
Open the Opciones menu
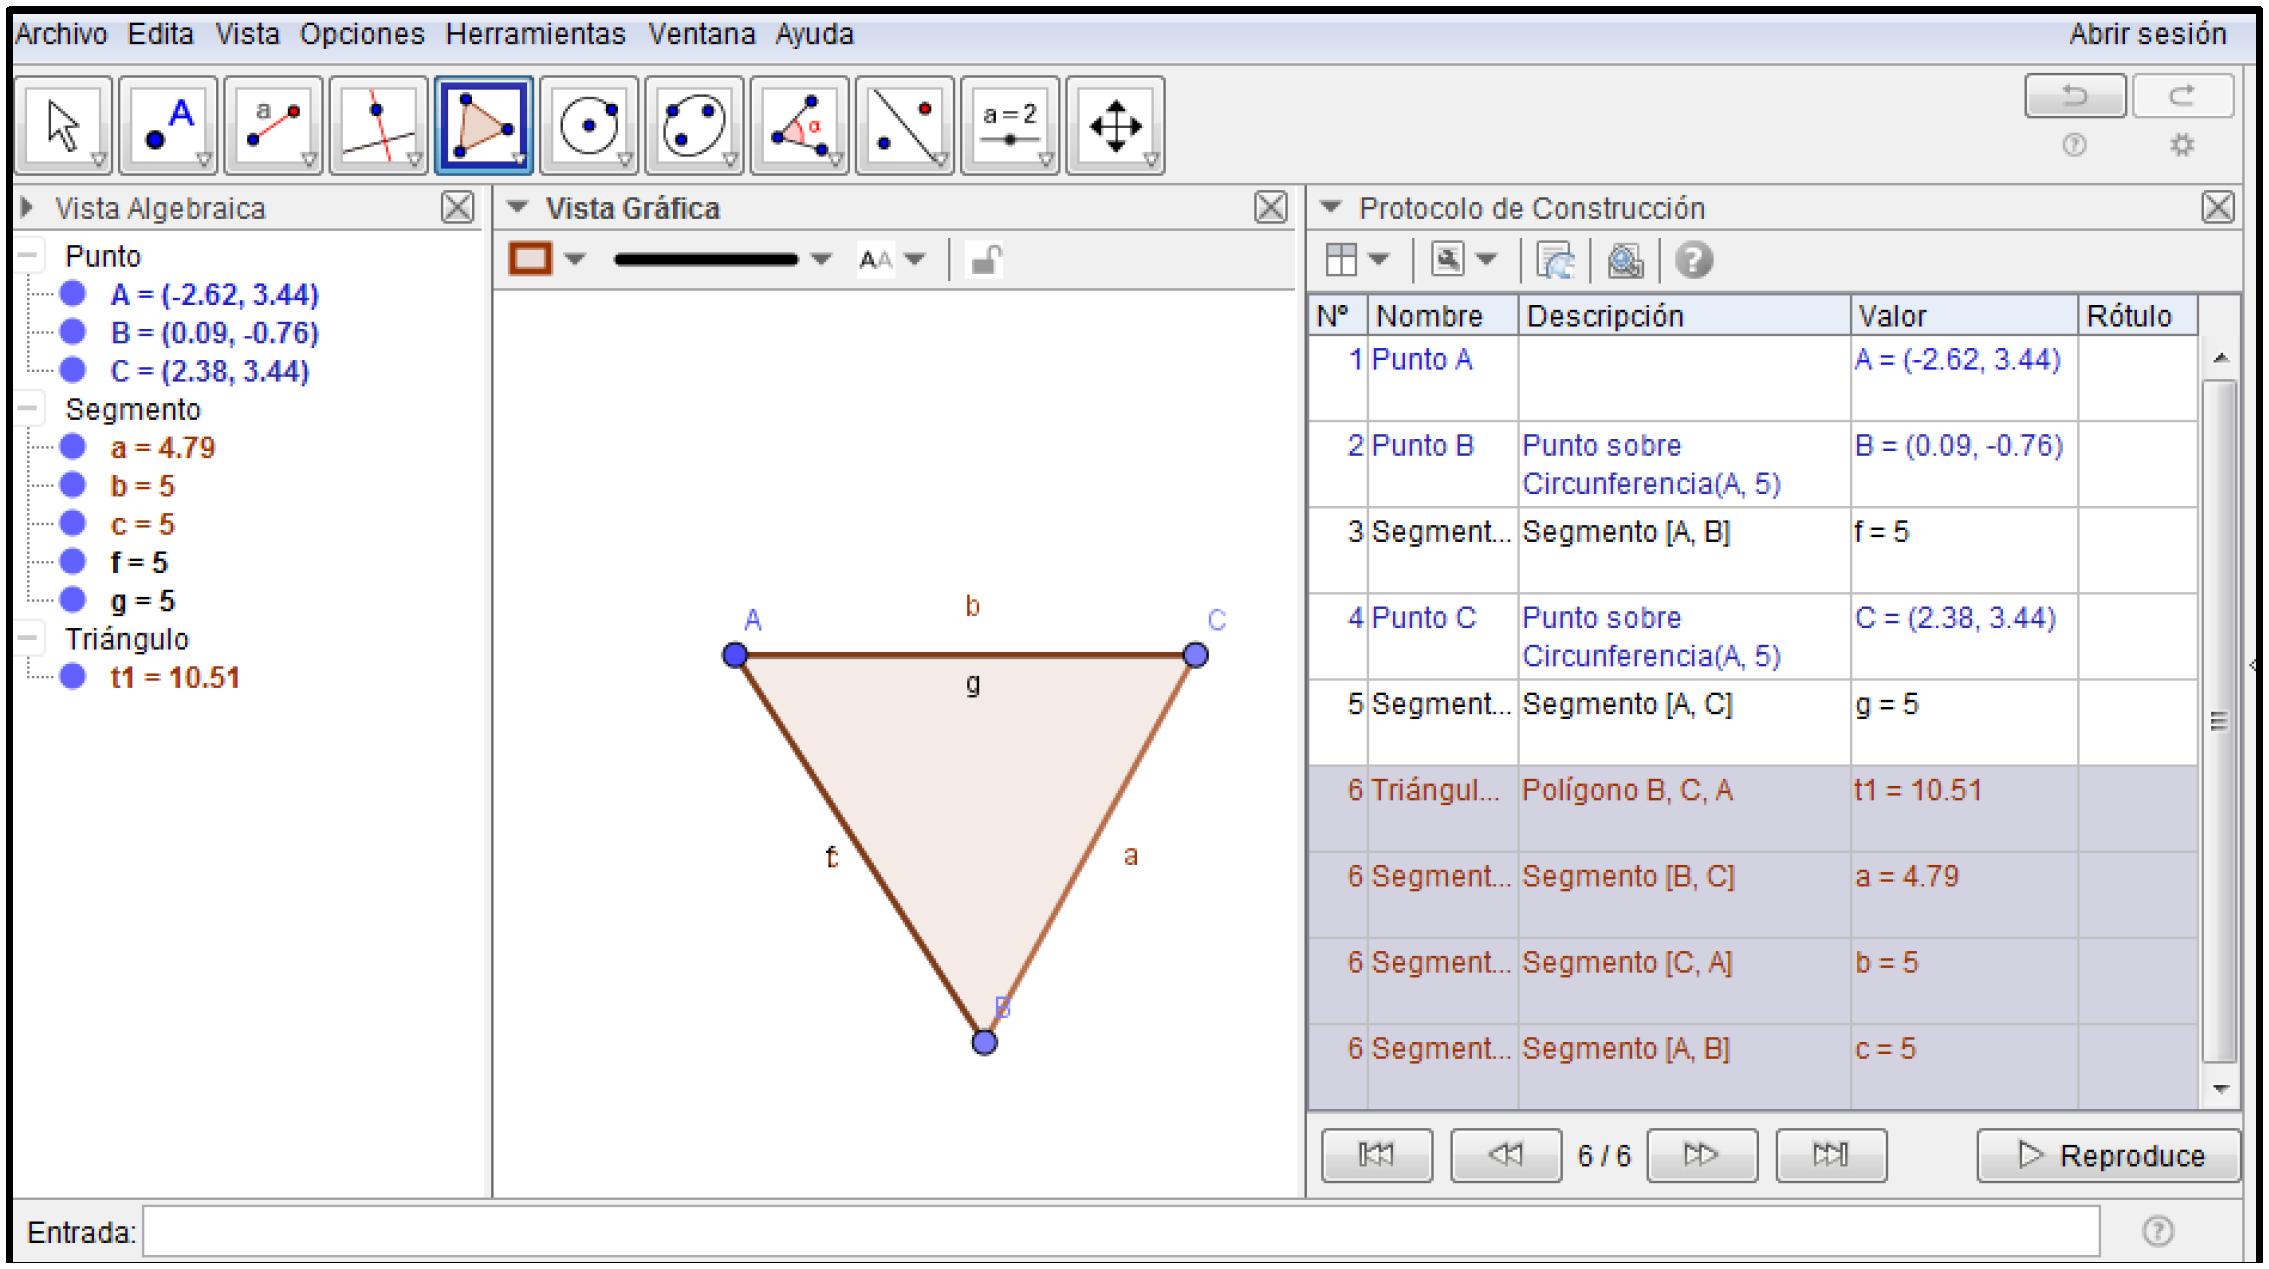click(362, 34)
